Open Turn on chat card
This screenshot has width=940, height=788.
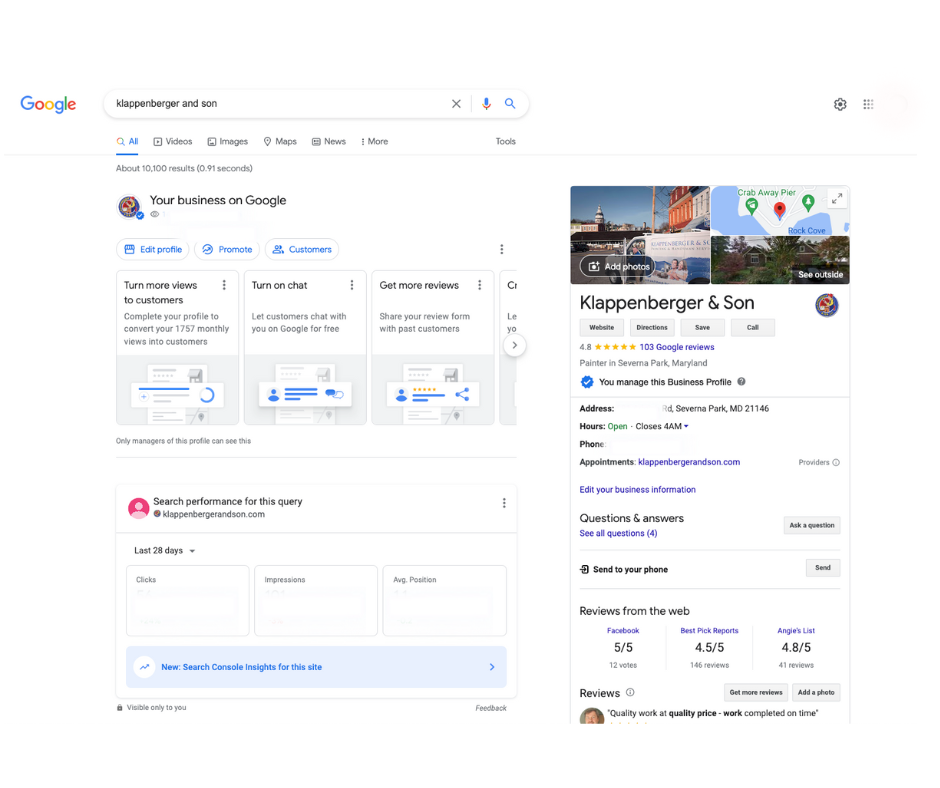(x=305, y=348)
